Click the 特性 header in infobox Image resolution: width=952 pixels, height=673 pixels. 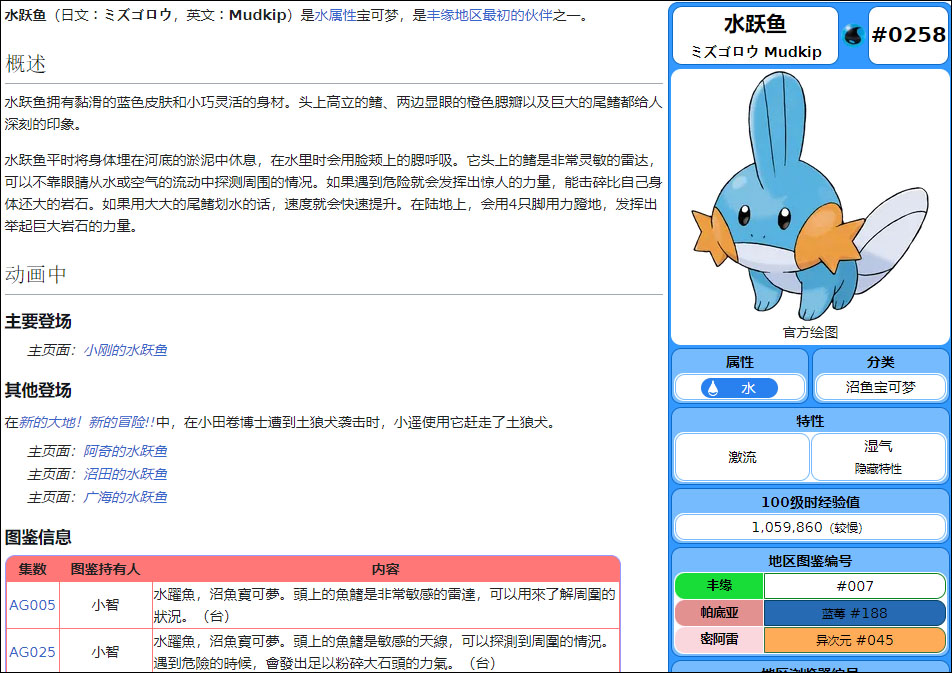pyautogui.click(x=810, y=421)
